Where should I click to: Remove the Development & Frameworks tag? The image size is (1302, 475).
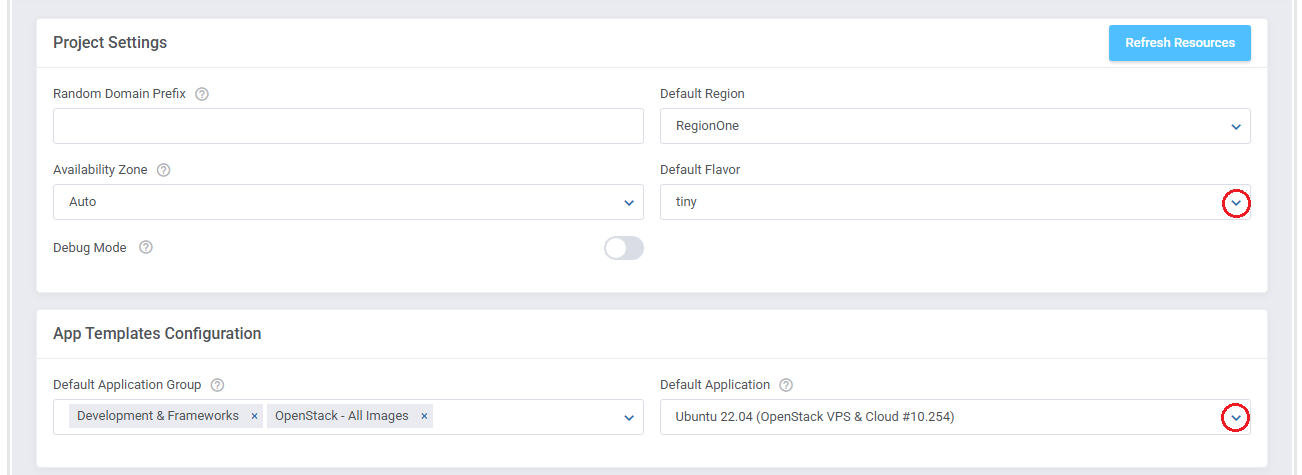pos(254,417)
